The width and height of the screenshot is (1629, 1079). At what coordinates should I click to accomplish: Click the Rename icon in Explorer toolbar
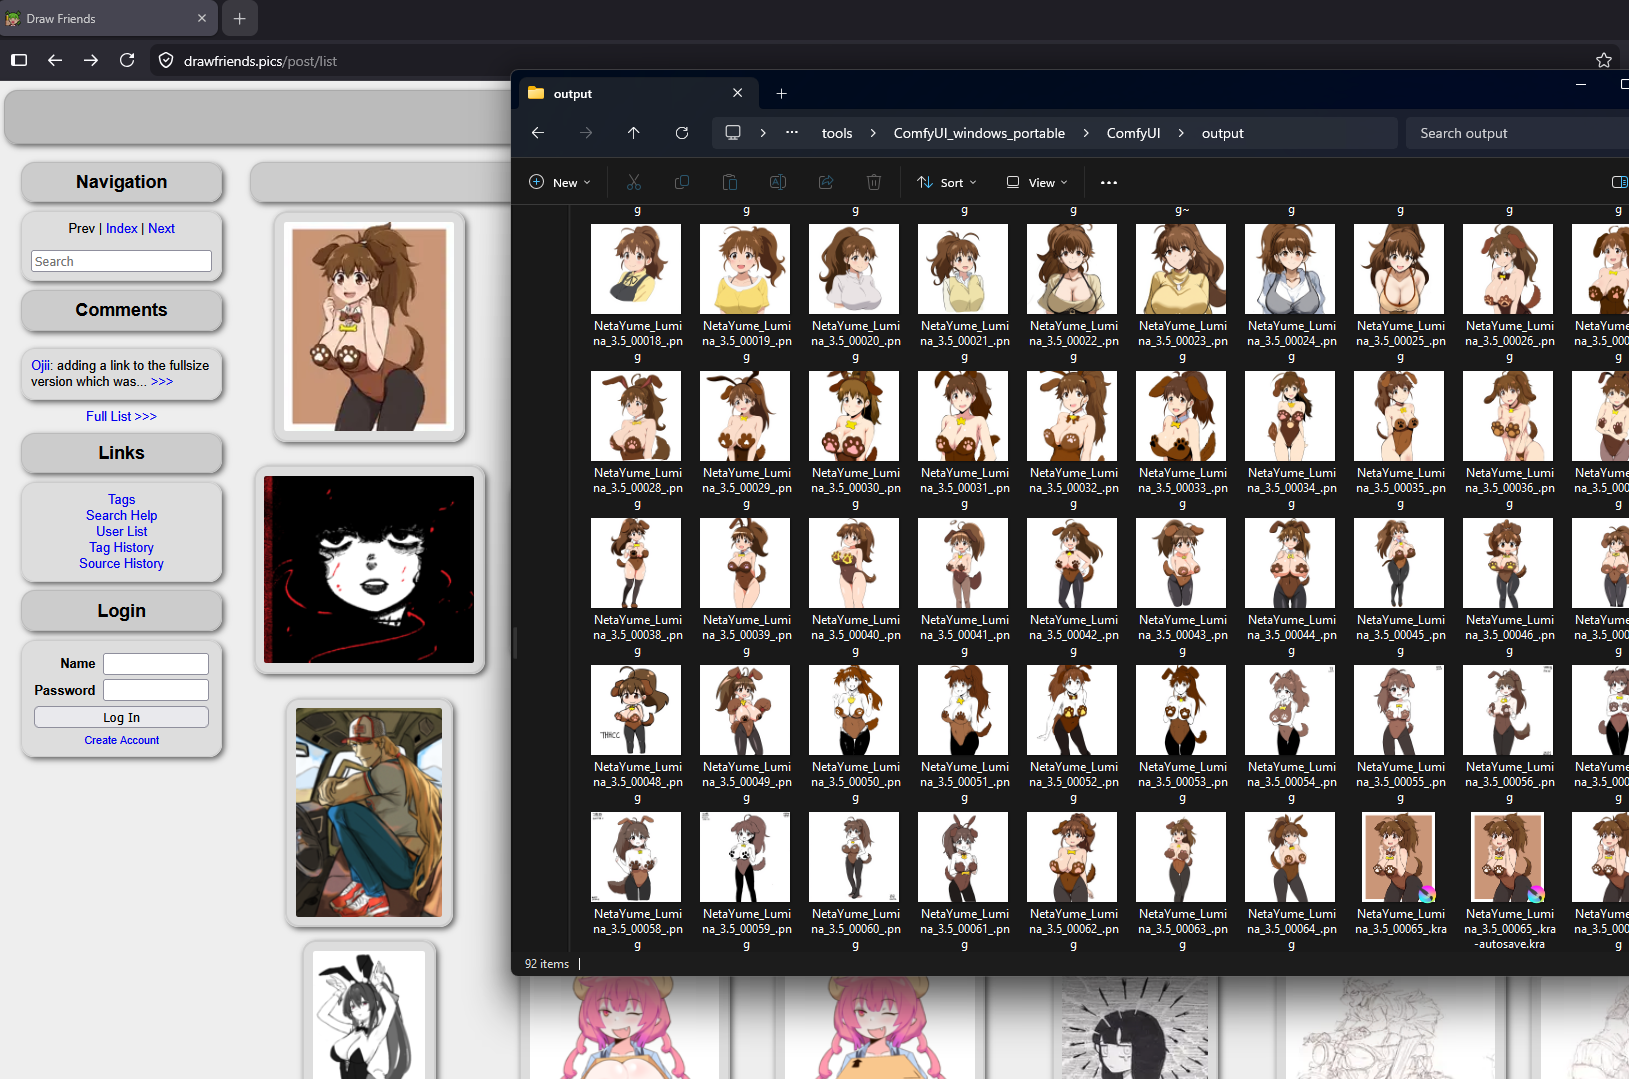[778, 182]
